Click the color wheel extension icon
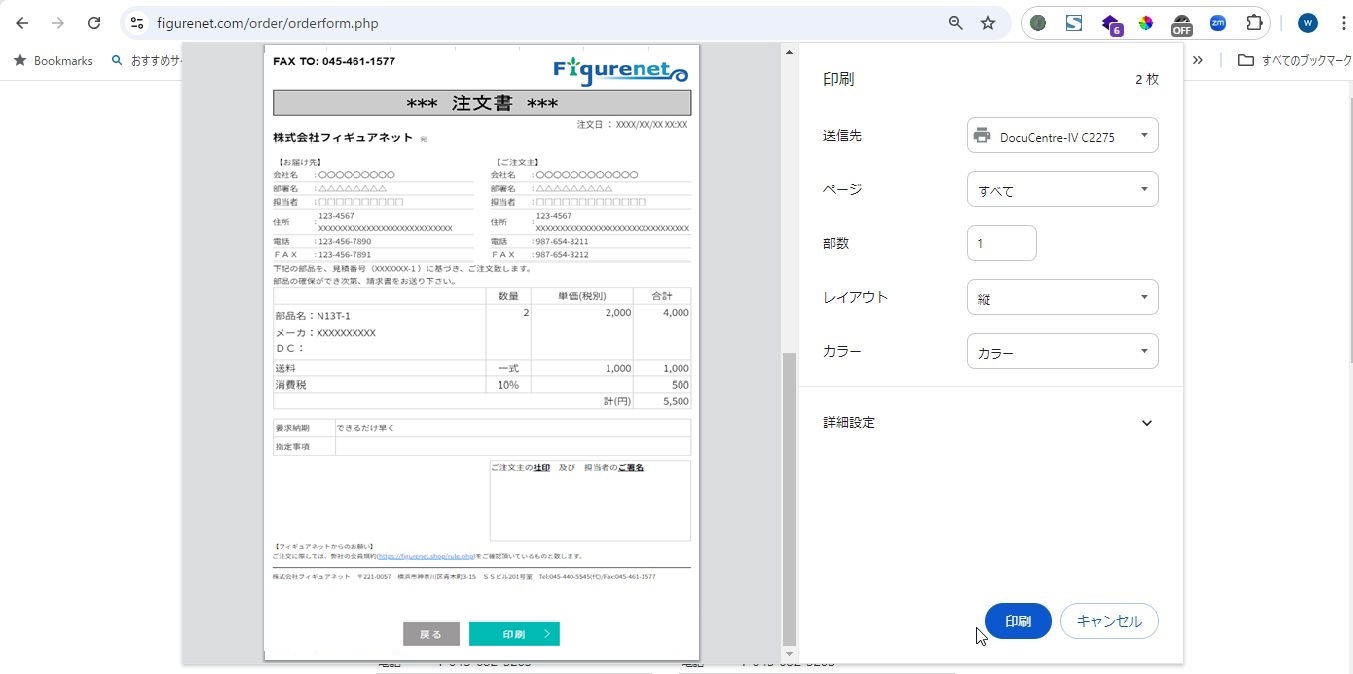Image resolution: width=1353 pixels, height=674 pixels. 1145,23
